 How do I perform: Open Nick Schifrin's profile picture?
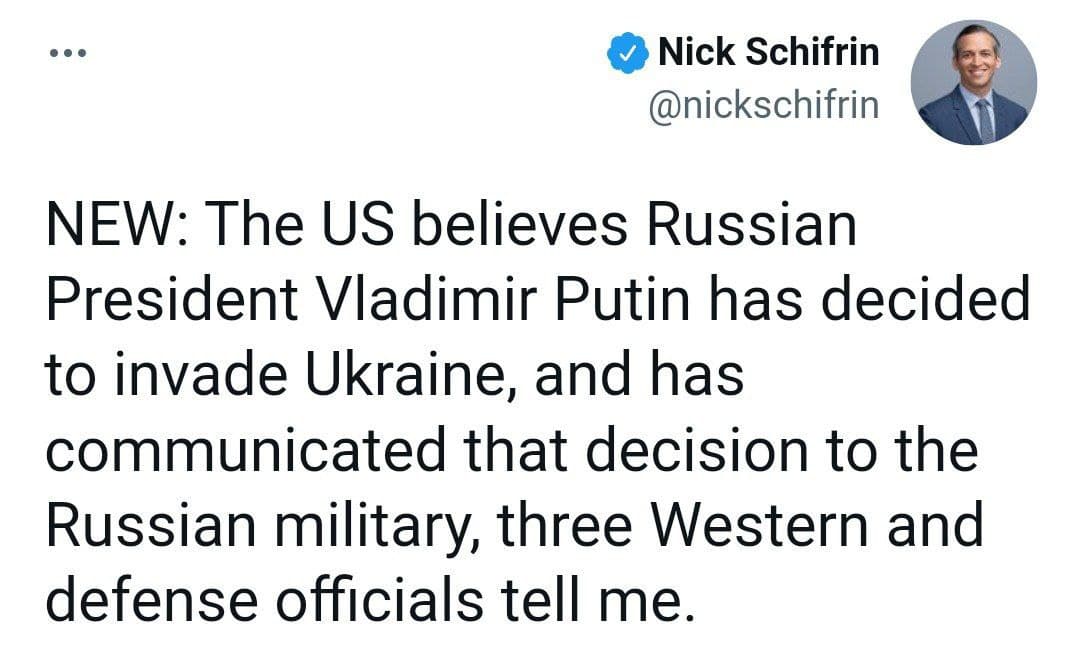pyautogui.click(x=973, y=82)
